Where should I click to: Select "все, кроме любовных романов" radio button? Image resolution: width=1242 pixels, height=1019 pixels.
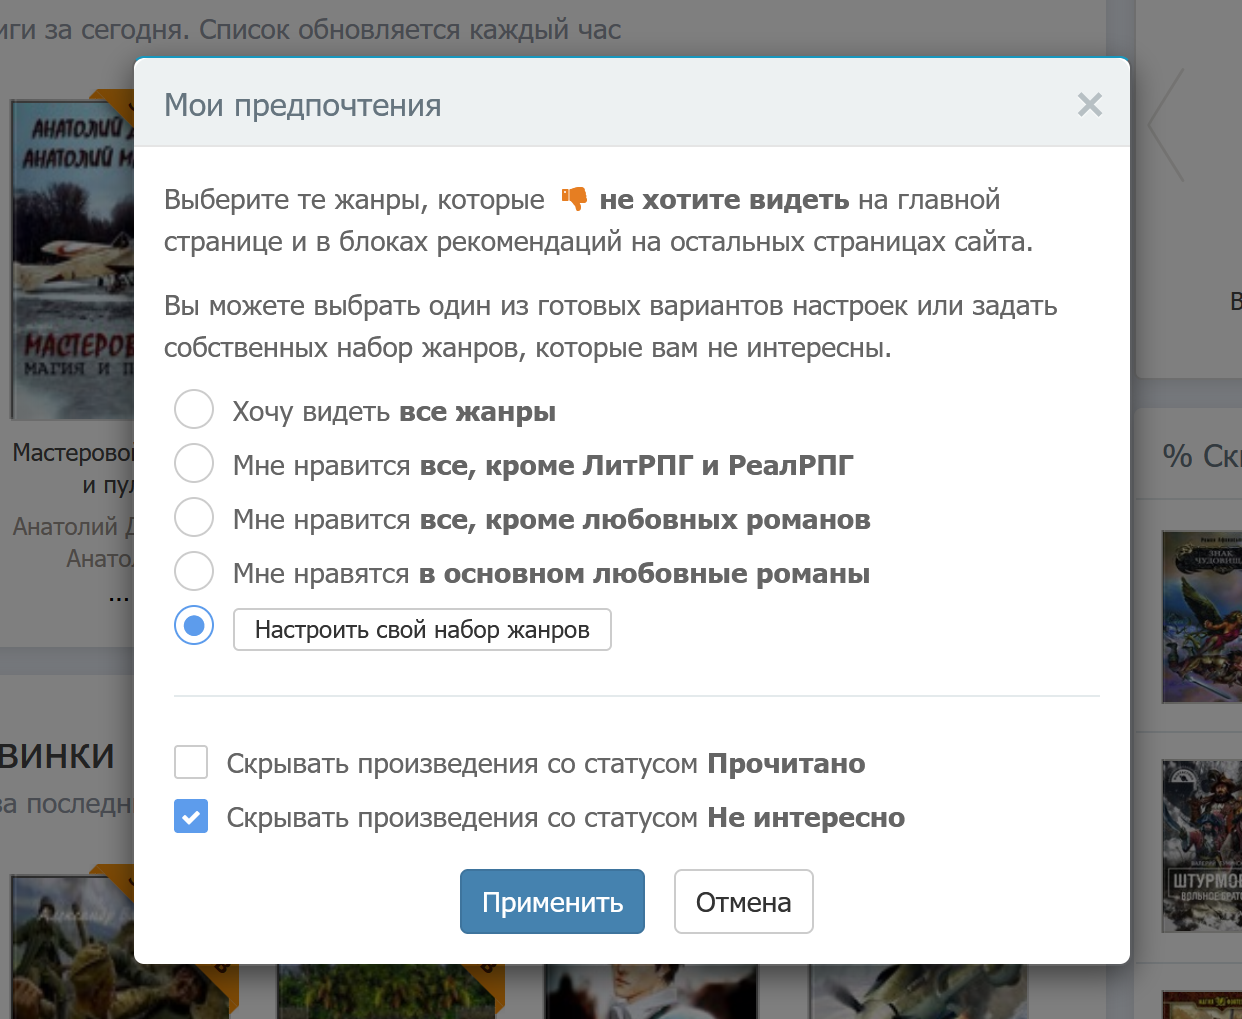point(194,518)
